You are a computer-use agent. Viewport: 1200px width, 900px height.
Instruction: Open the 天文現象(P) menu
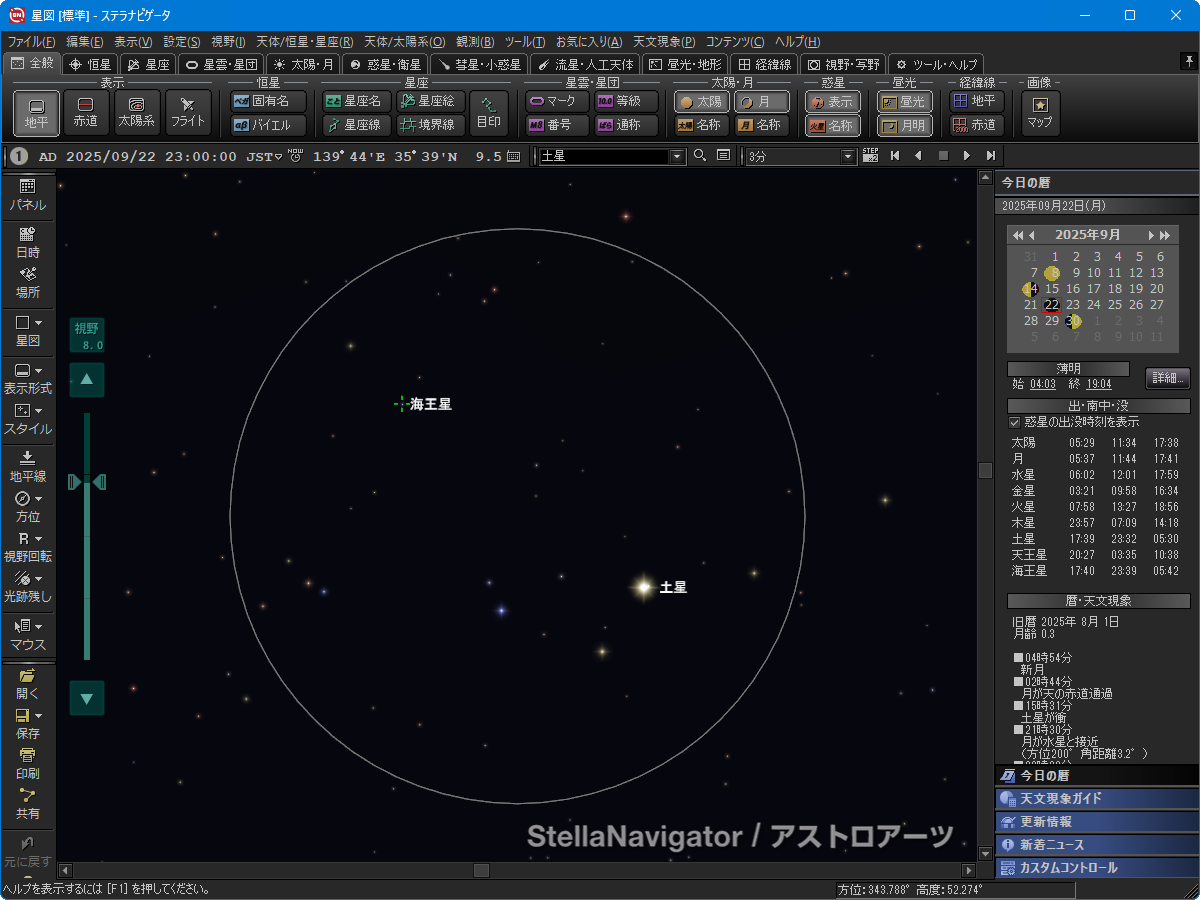[x=664, y=41]
